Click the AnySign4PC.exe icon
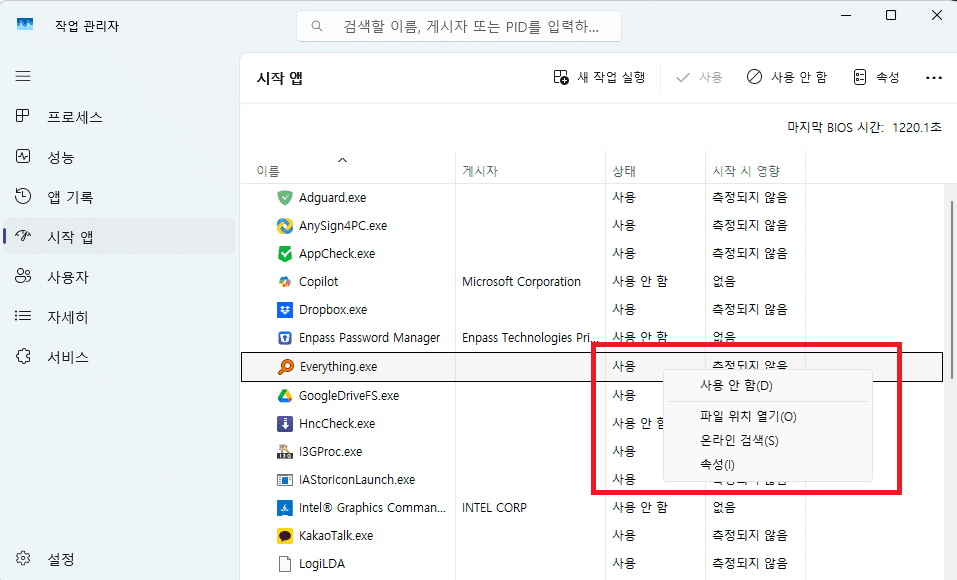 [x=284, y=226]
